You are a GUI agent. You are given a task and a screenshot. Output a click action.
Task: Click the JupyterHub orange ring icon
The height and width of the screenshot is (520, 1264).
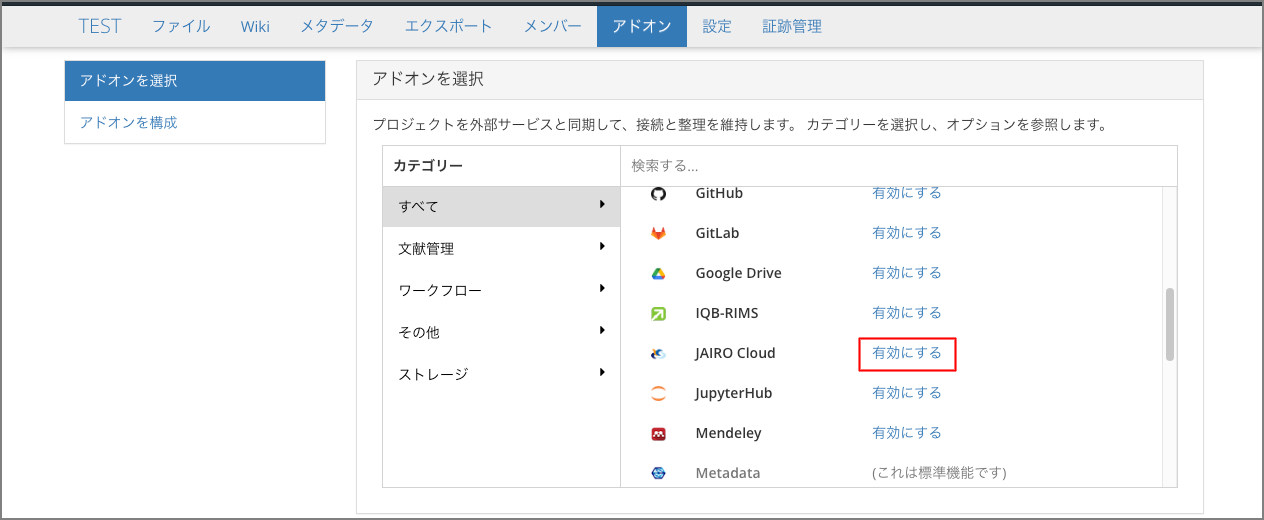click(x=658, y=393)
